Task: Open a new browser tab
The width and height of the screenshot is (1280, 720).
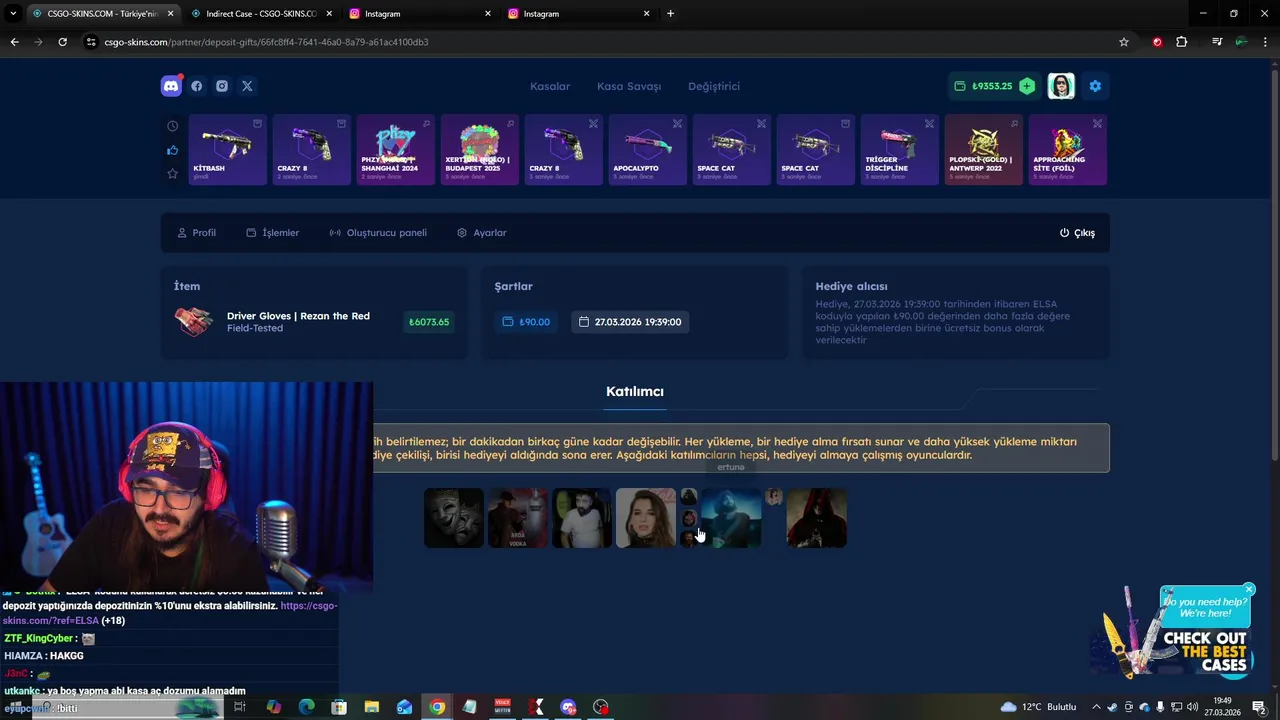Action: pyautogui.click(x=670, y=14)
